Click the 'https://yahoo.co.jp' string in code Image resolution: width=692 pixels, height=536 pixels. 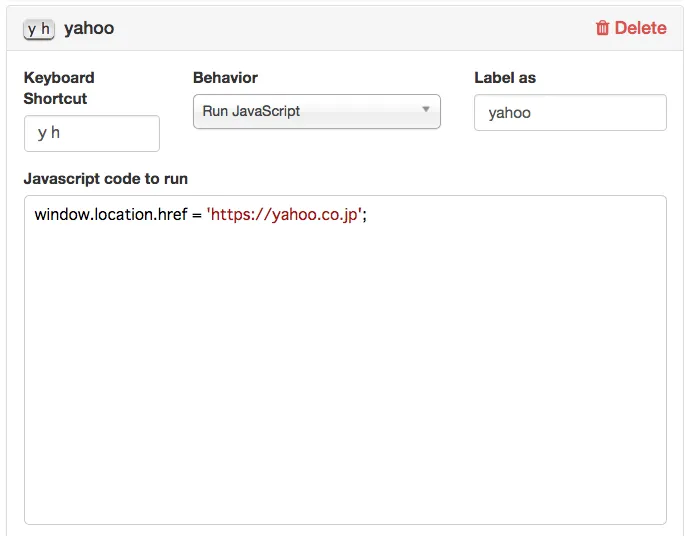pos(284,214)
